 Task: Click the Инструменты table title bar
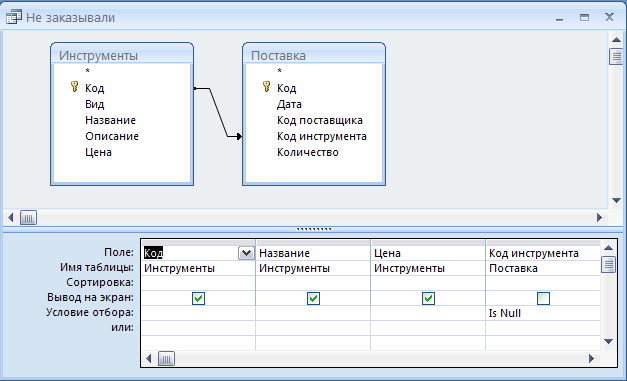pyautogui.click(x=122, y=55)
